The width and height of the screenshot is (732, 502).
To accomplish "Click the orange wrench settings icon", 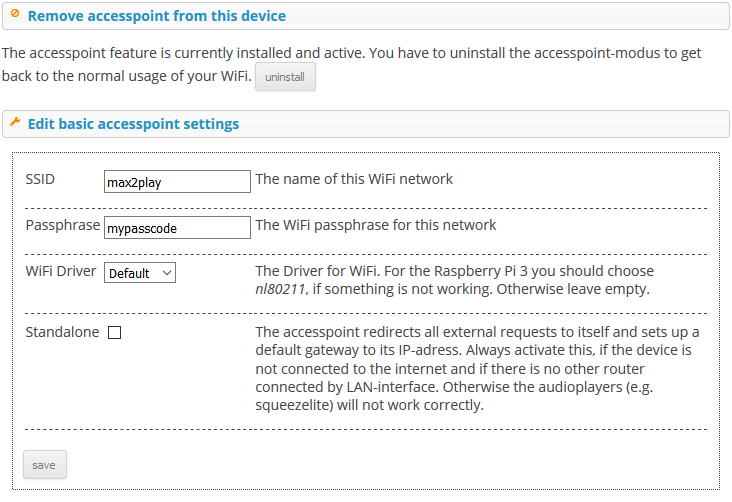I will click(15, 122).
